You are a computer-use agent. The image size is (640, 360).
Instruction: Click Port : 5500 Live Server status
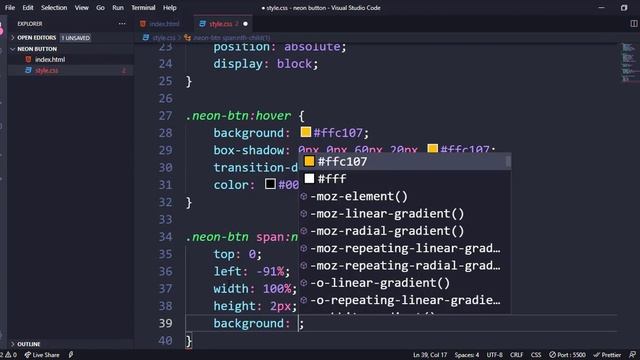[x=567, y=355]
